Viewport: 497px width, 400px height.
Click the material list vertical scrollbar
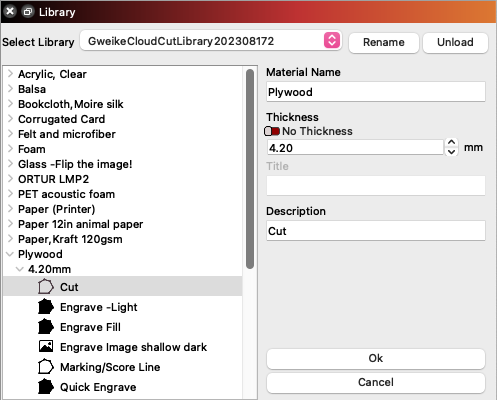pos(250,169)
